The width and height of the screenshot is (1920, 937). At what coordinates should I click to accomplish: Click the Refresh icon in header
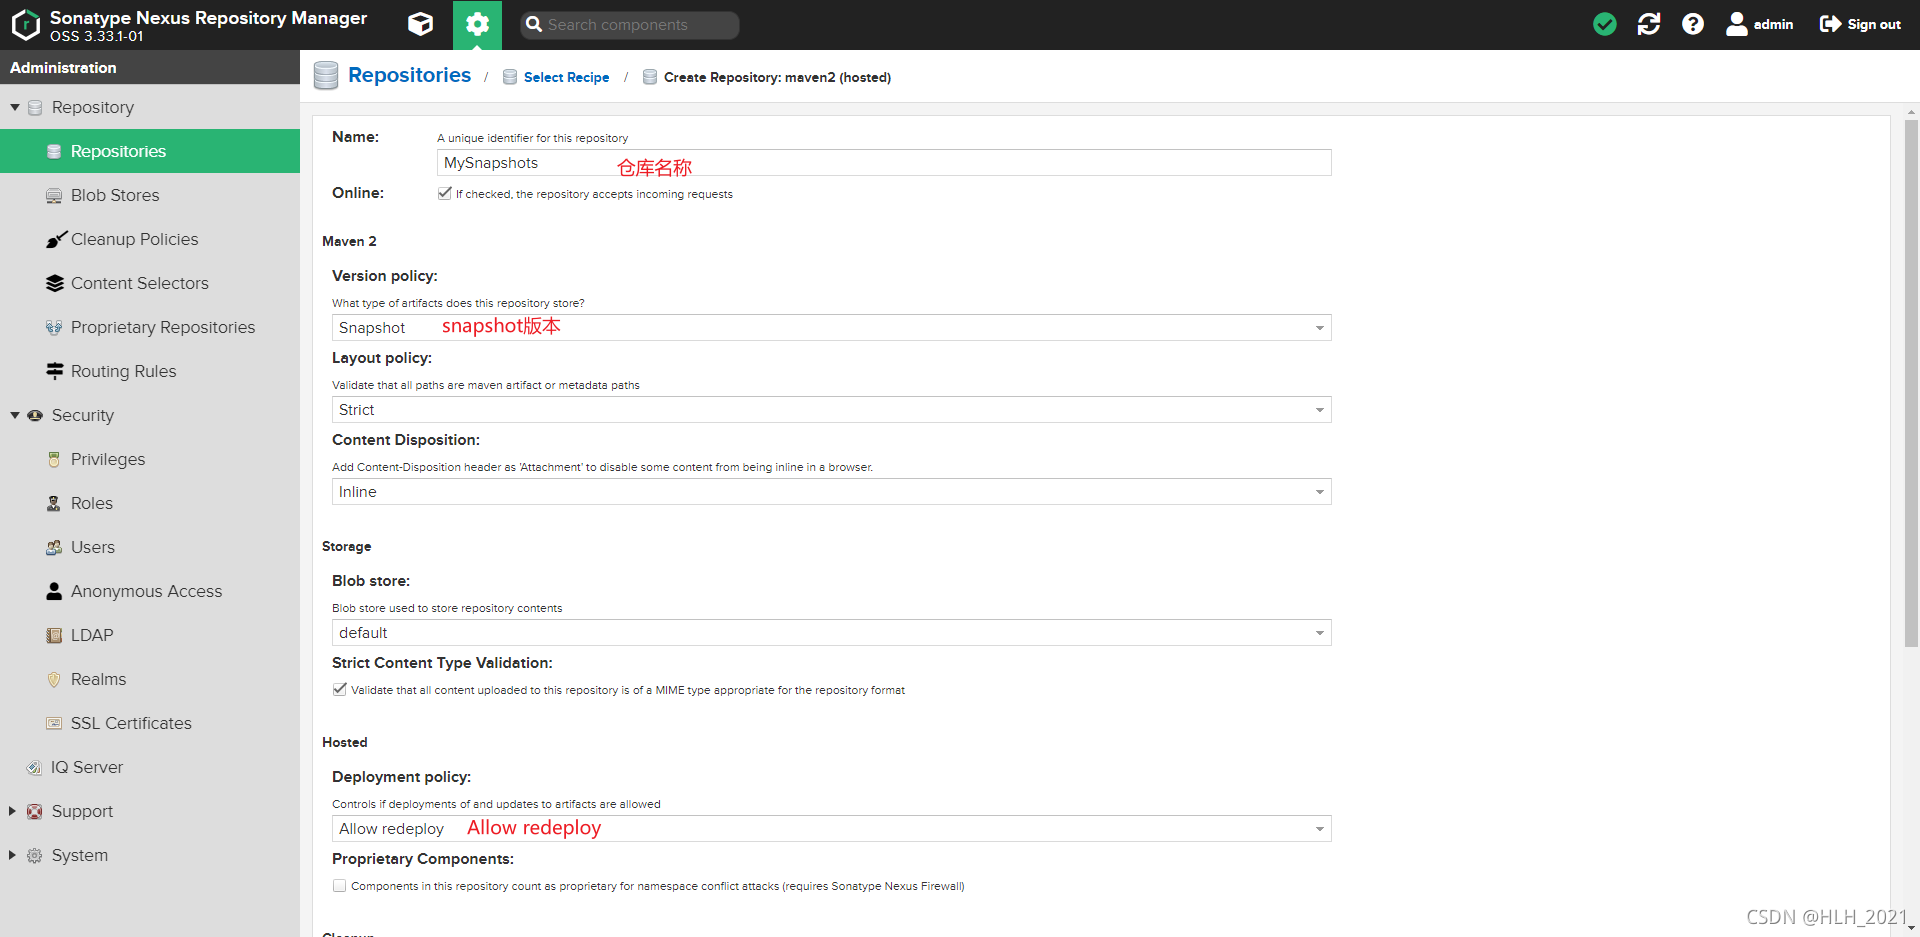pyautogui.click(x=1649, y=24)
